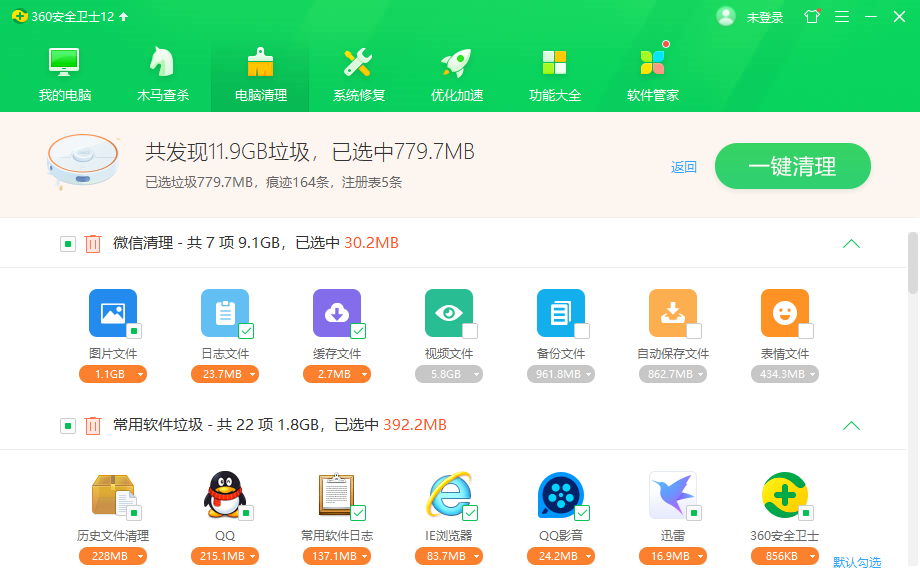
Task: Open 系统修复 tab
Action: coord(358,74)
